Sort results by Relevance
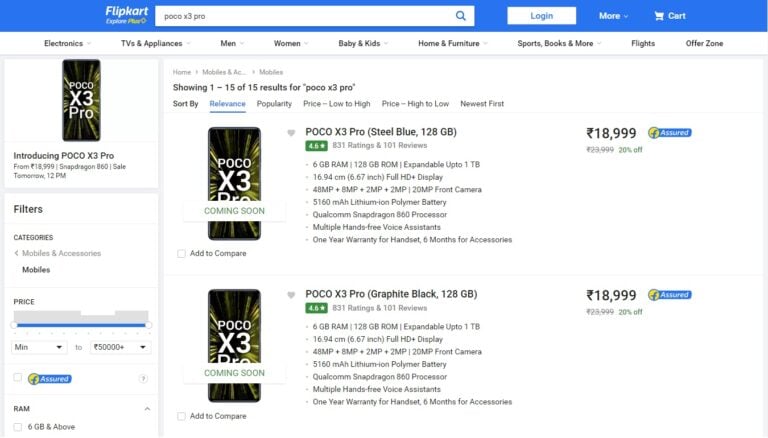 pyautogui.click(x=227, y=104)
